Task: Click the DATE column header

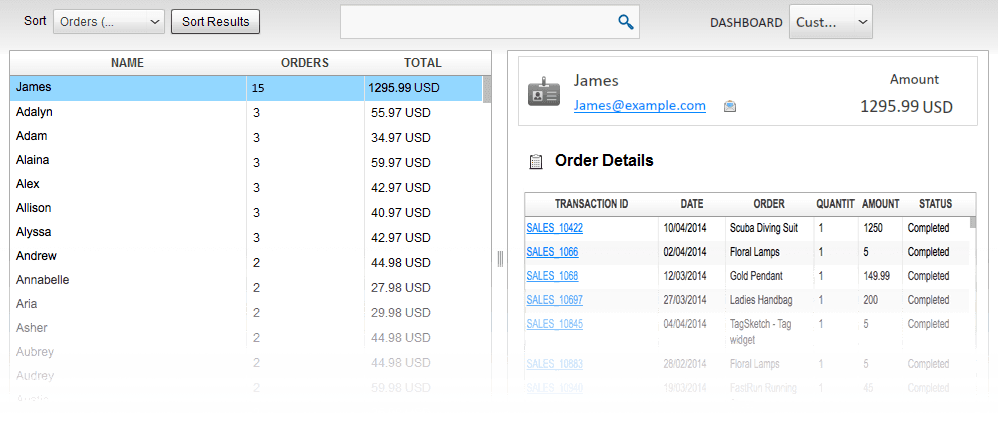Action: (x=691, y=204)
